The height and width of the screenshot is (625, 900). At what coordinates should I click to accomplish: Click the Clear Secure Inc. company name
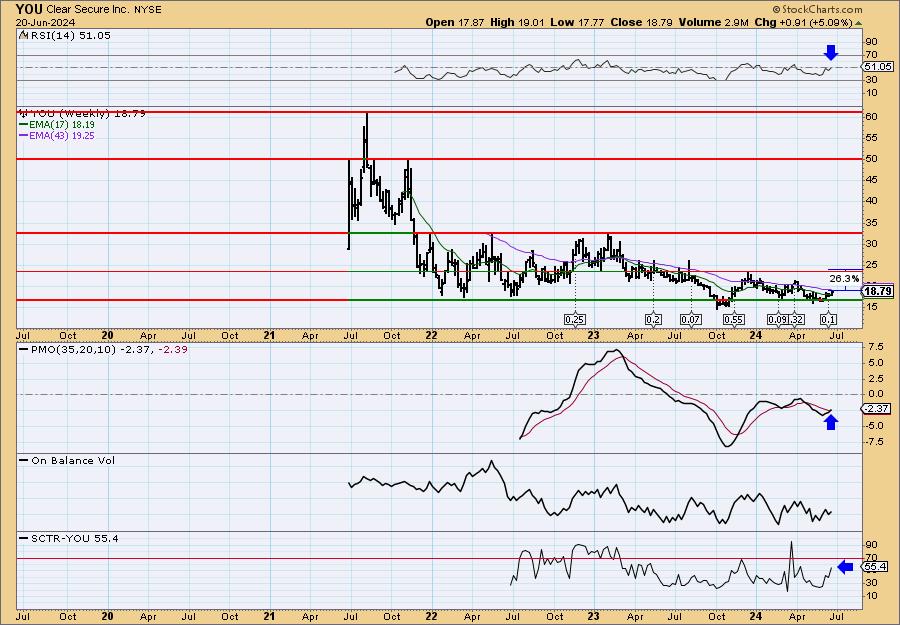[x=87, y=10]
